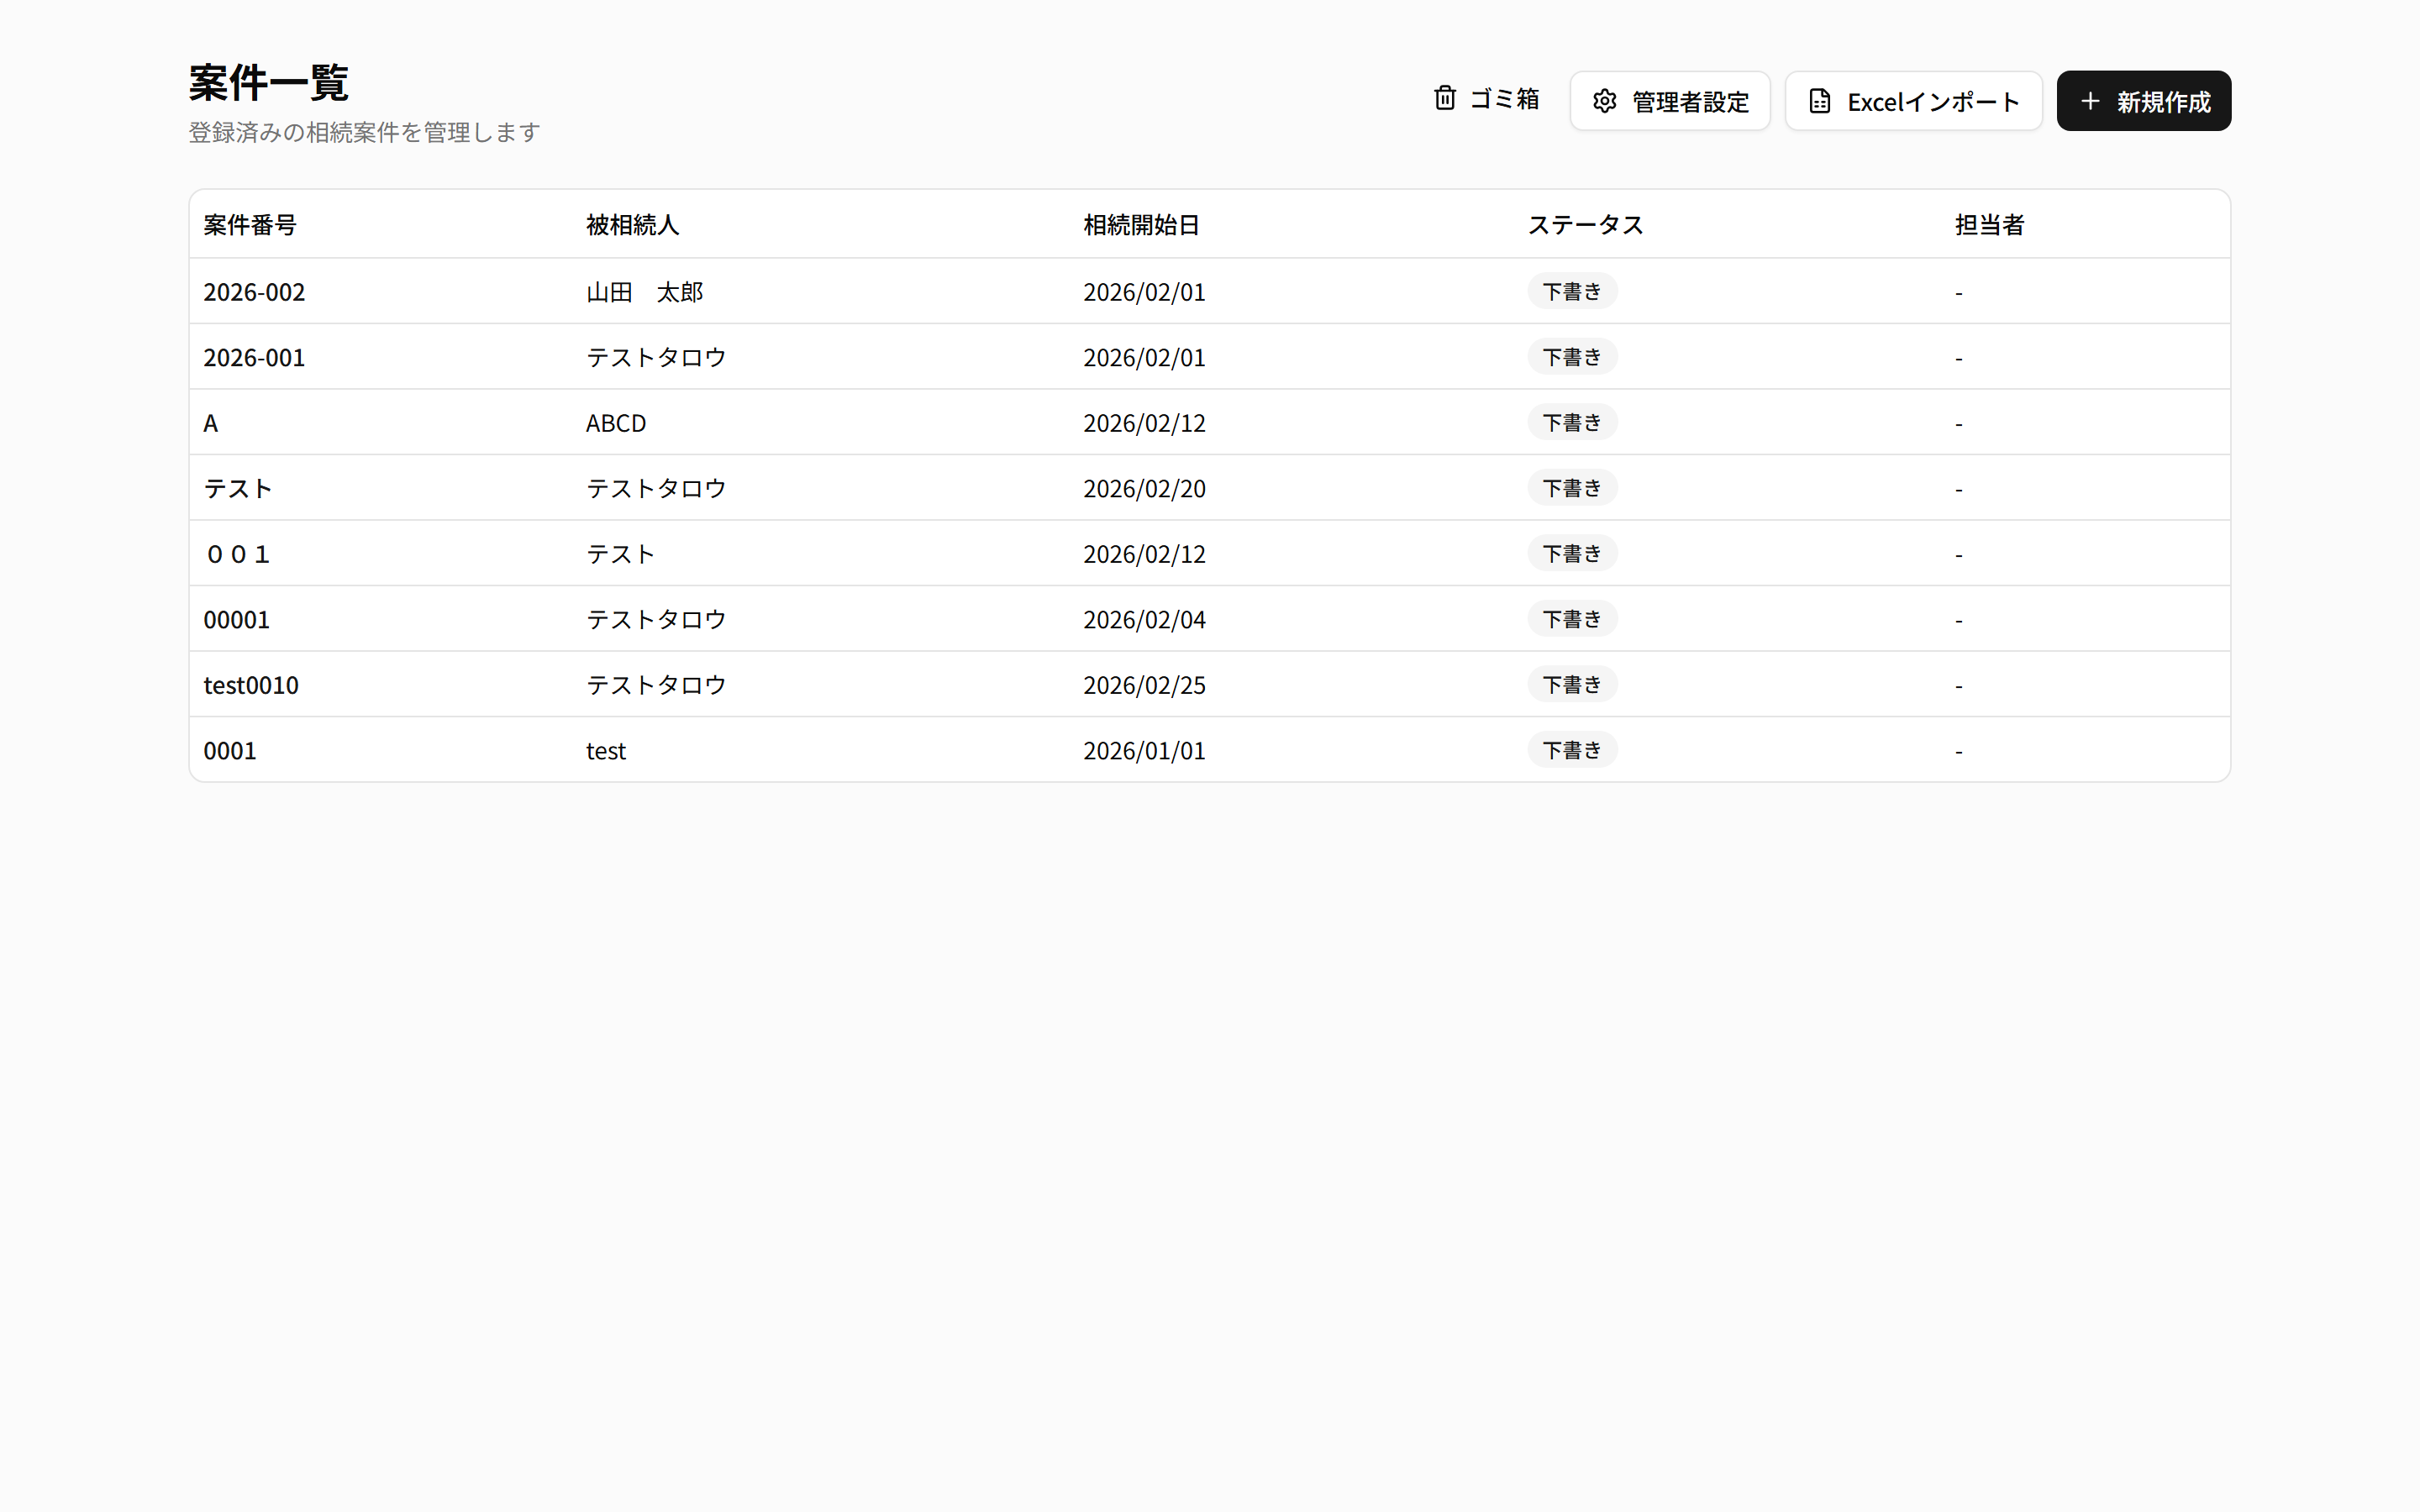
Task: Create a new case with 新規作成
Action: pos(2143,101)
